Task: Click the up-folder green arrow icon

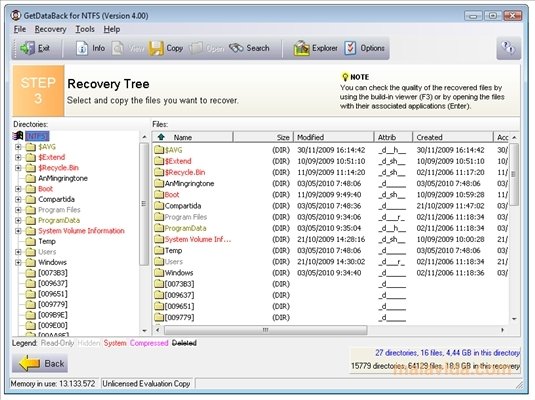Action: (x=161, y=137)
